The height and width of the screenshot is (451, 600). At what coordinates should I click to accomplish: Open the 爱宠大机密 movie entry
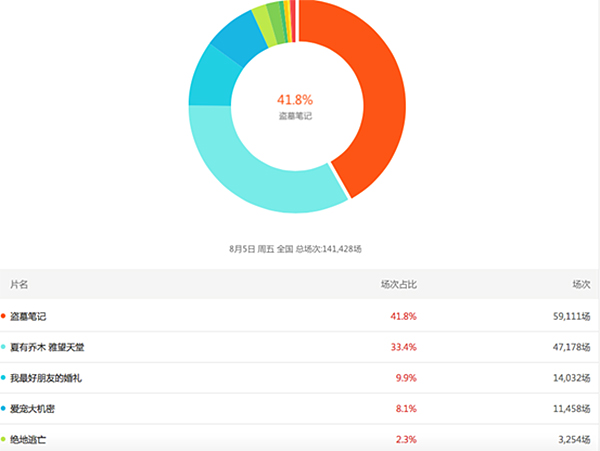coord(34,408)
